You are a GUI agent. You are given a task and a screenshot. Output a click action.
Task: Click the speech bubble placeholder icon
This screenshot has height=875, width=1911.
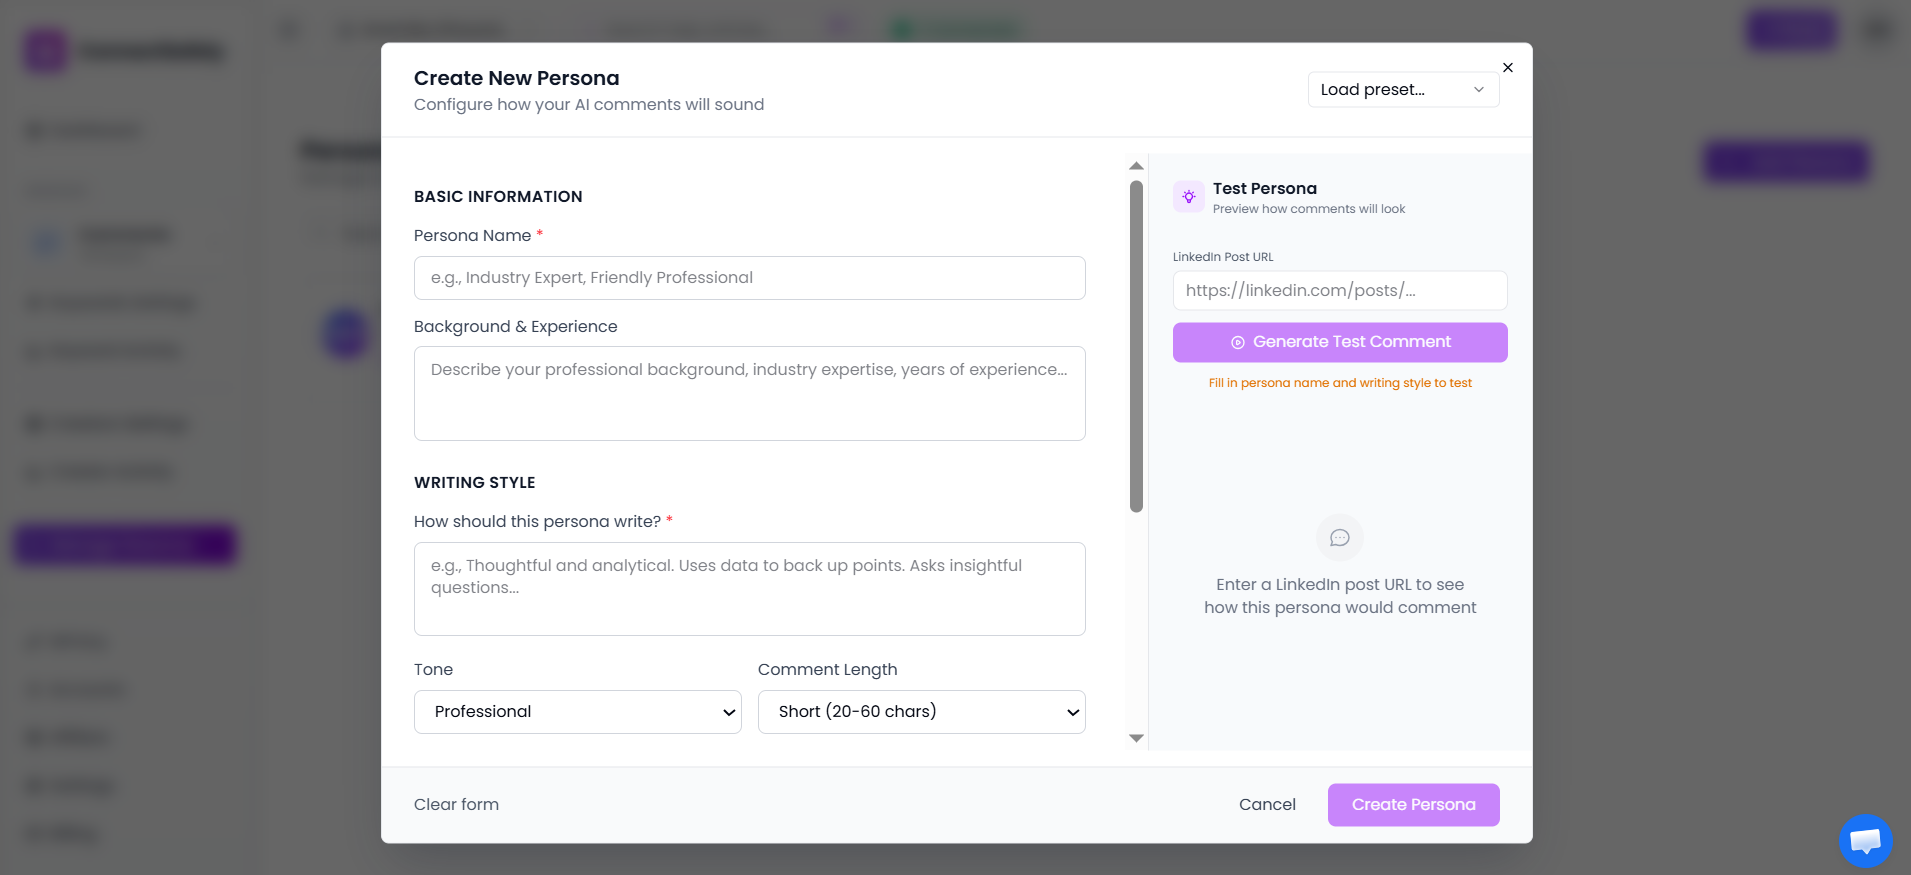tap(1339, 538)
